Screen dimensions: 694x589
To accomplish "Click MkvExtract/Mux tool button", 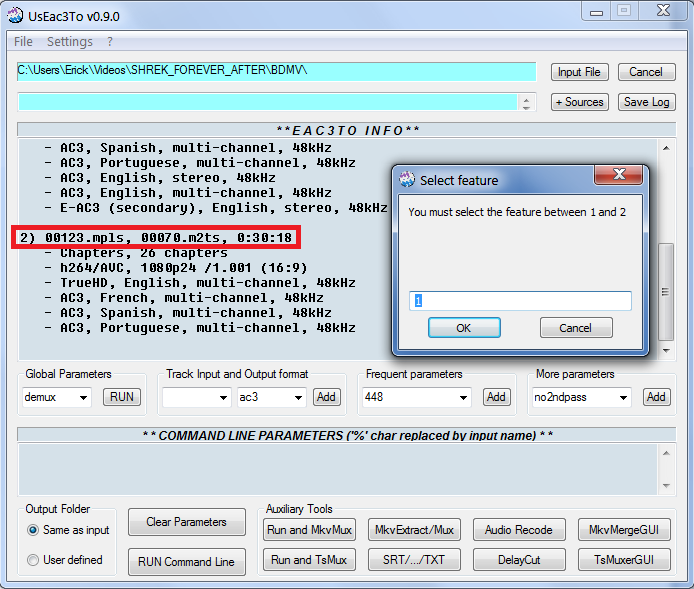I will tap(414, 530).
